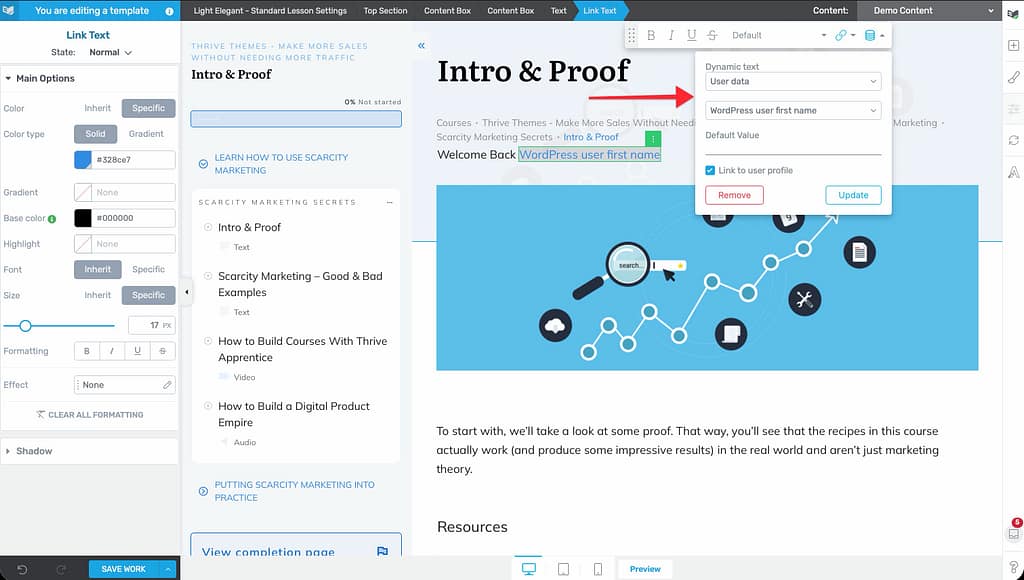This screenshot has height=580, width=1024.
Task: Set Font option to Specific
Action: point(148,269)
